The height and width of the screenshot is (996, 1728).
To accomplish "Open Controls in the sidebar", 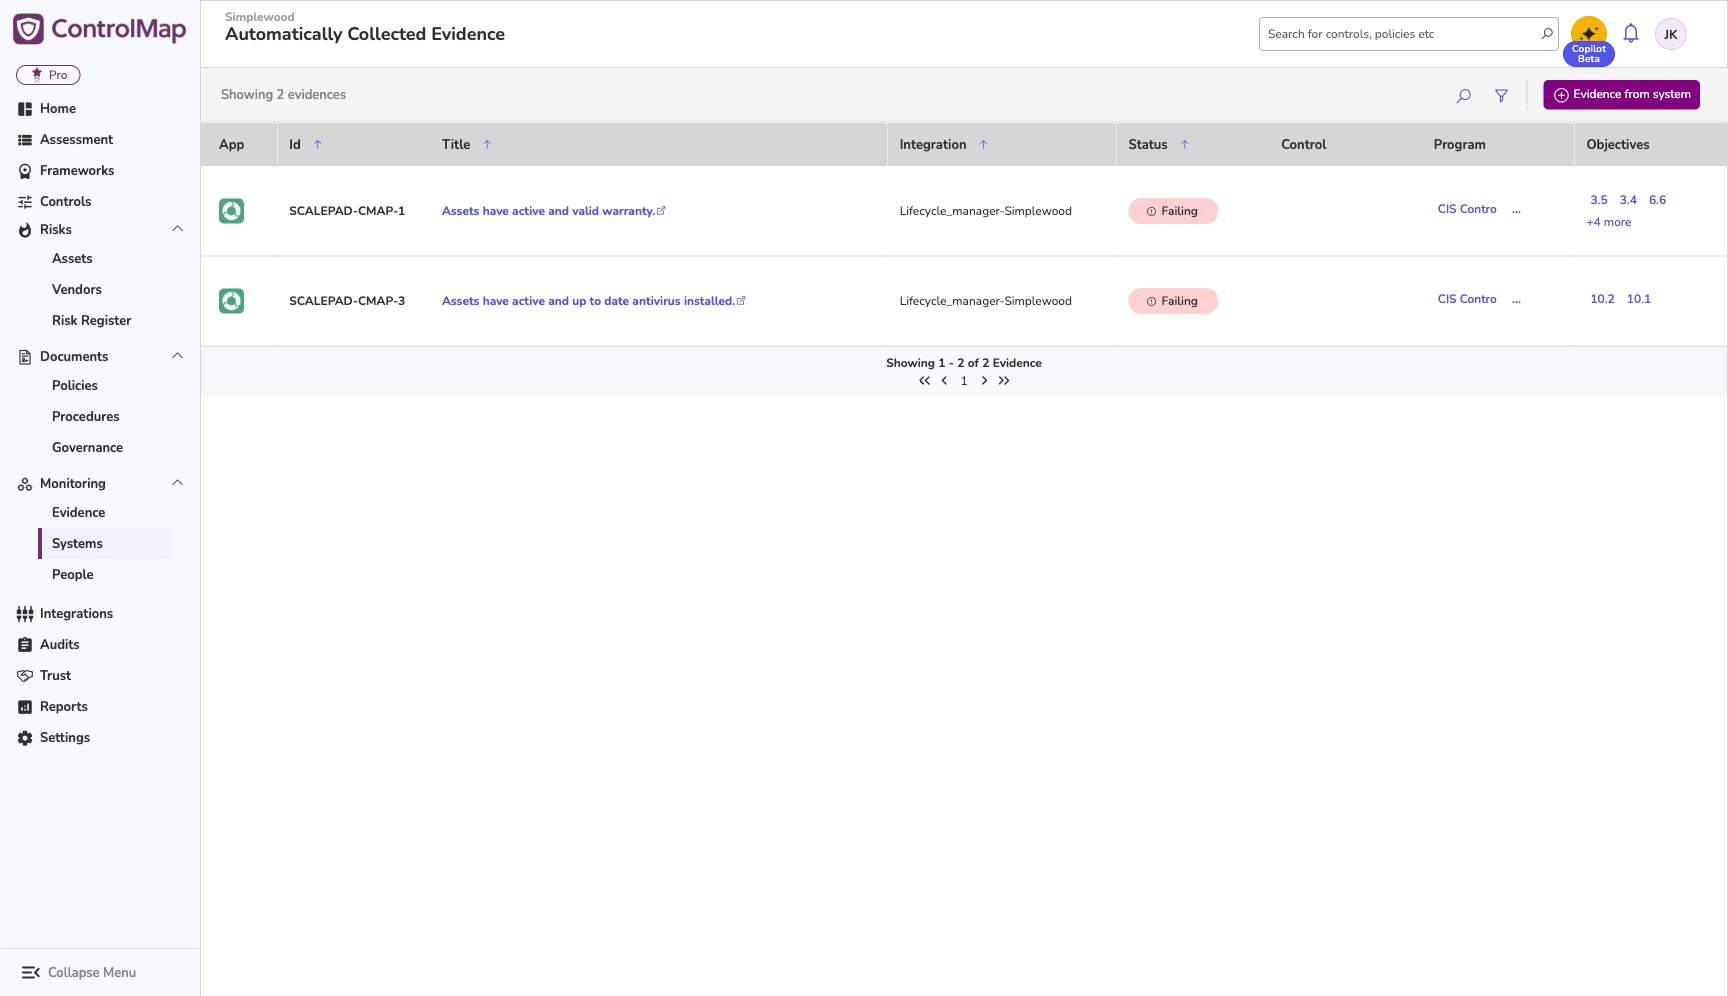I will point(65,202).
